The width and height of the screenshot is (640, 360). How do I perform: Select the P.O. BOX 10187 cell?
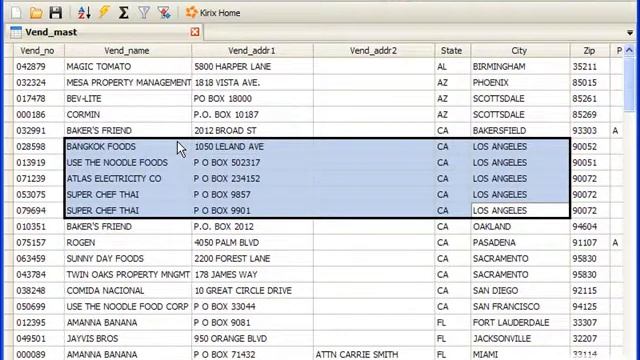coord(252,115)
